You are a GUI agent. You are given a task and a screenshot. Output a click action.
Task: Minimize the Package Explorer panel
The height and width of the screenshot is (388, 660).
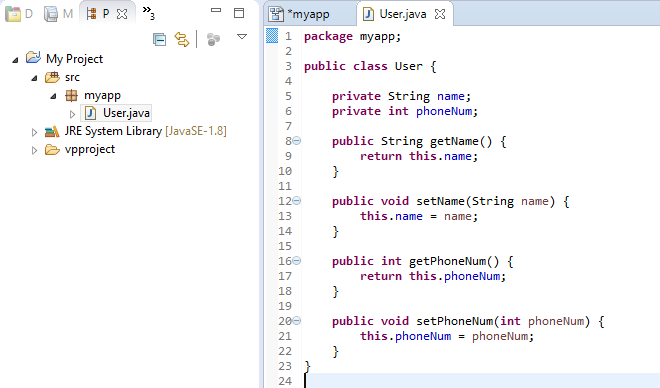[x=216, y=10]
